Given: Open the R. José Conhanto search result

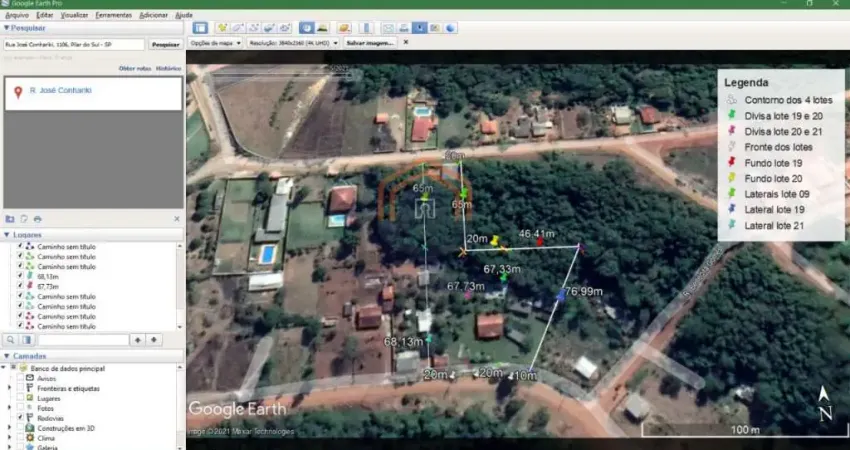Looking at the screenshot, I should click(61, 91).
